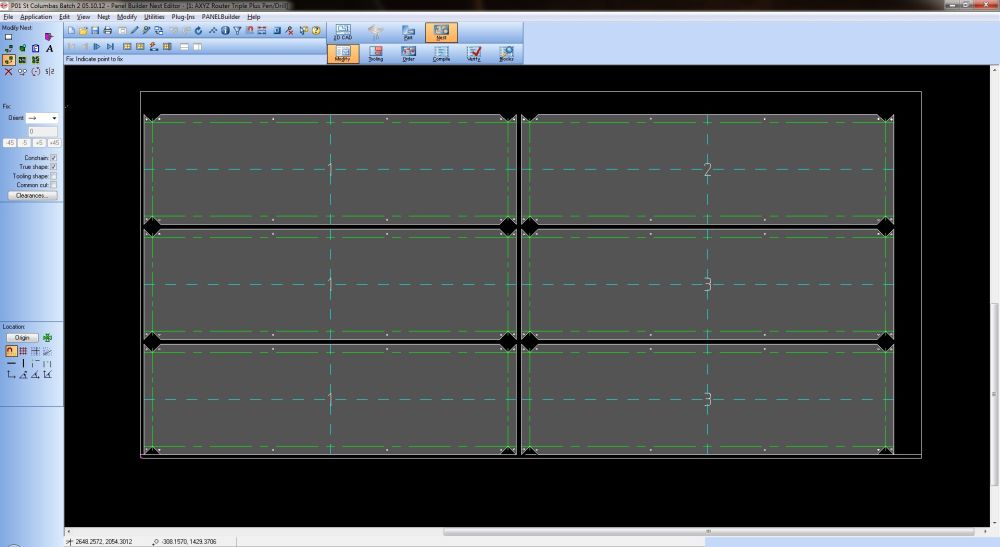This screenshot has height=547, width=1000.
Task: Click the Save disk icon
Action: coord(94,31)
